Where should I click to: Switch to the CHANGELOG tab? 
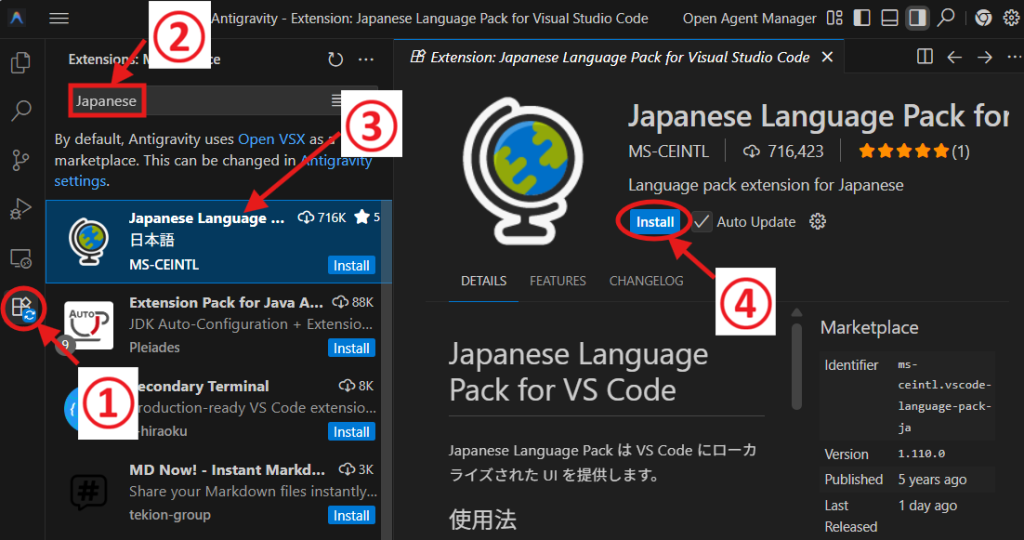[646, 281]
